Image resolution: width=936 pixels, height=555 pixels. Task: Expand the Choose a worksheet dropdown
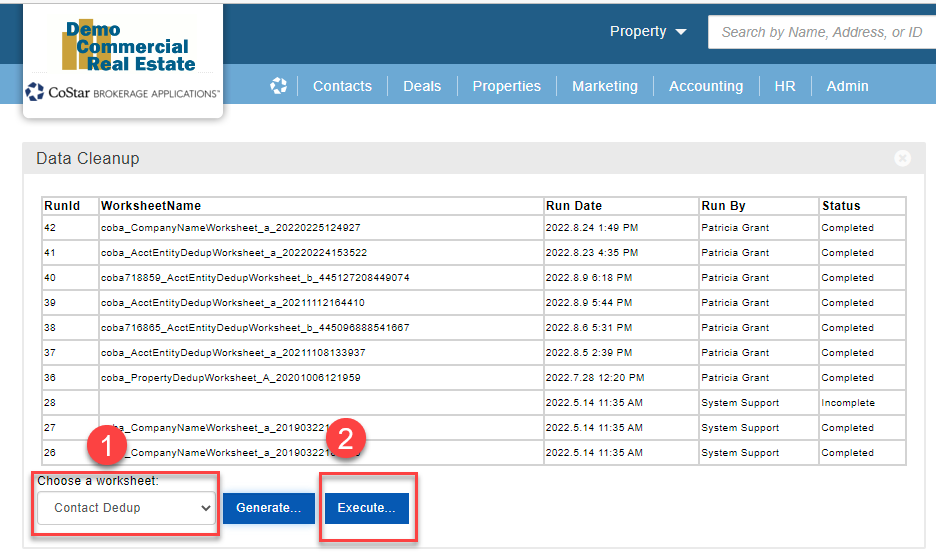tap(126, 508)
